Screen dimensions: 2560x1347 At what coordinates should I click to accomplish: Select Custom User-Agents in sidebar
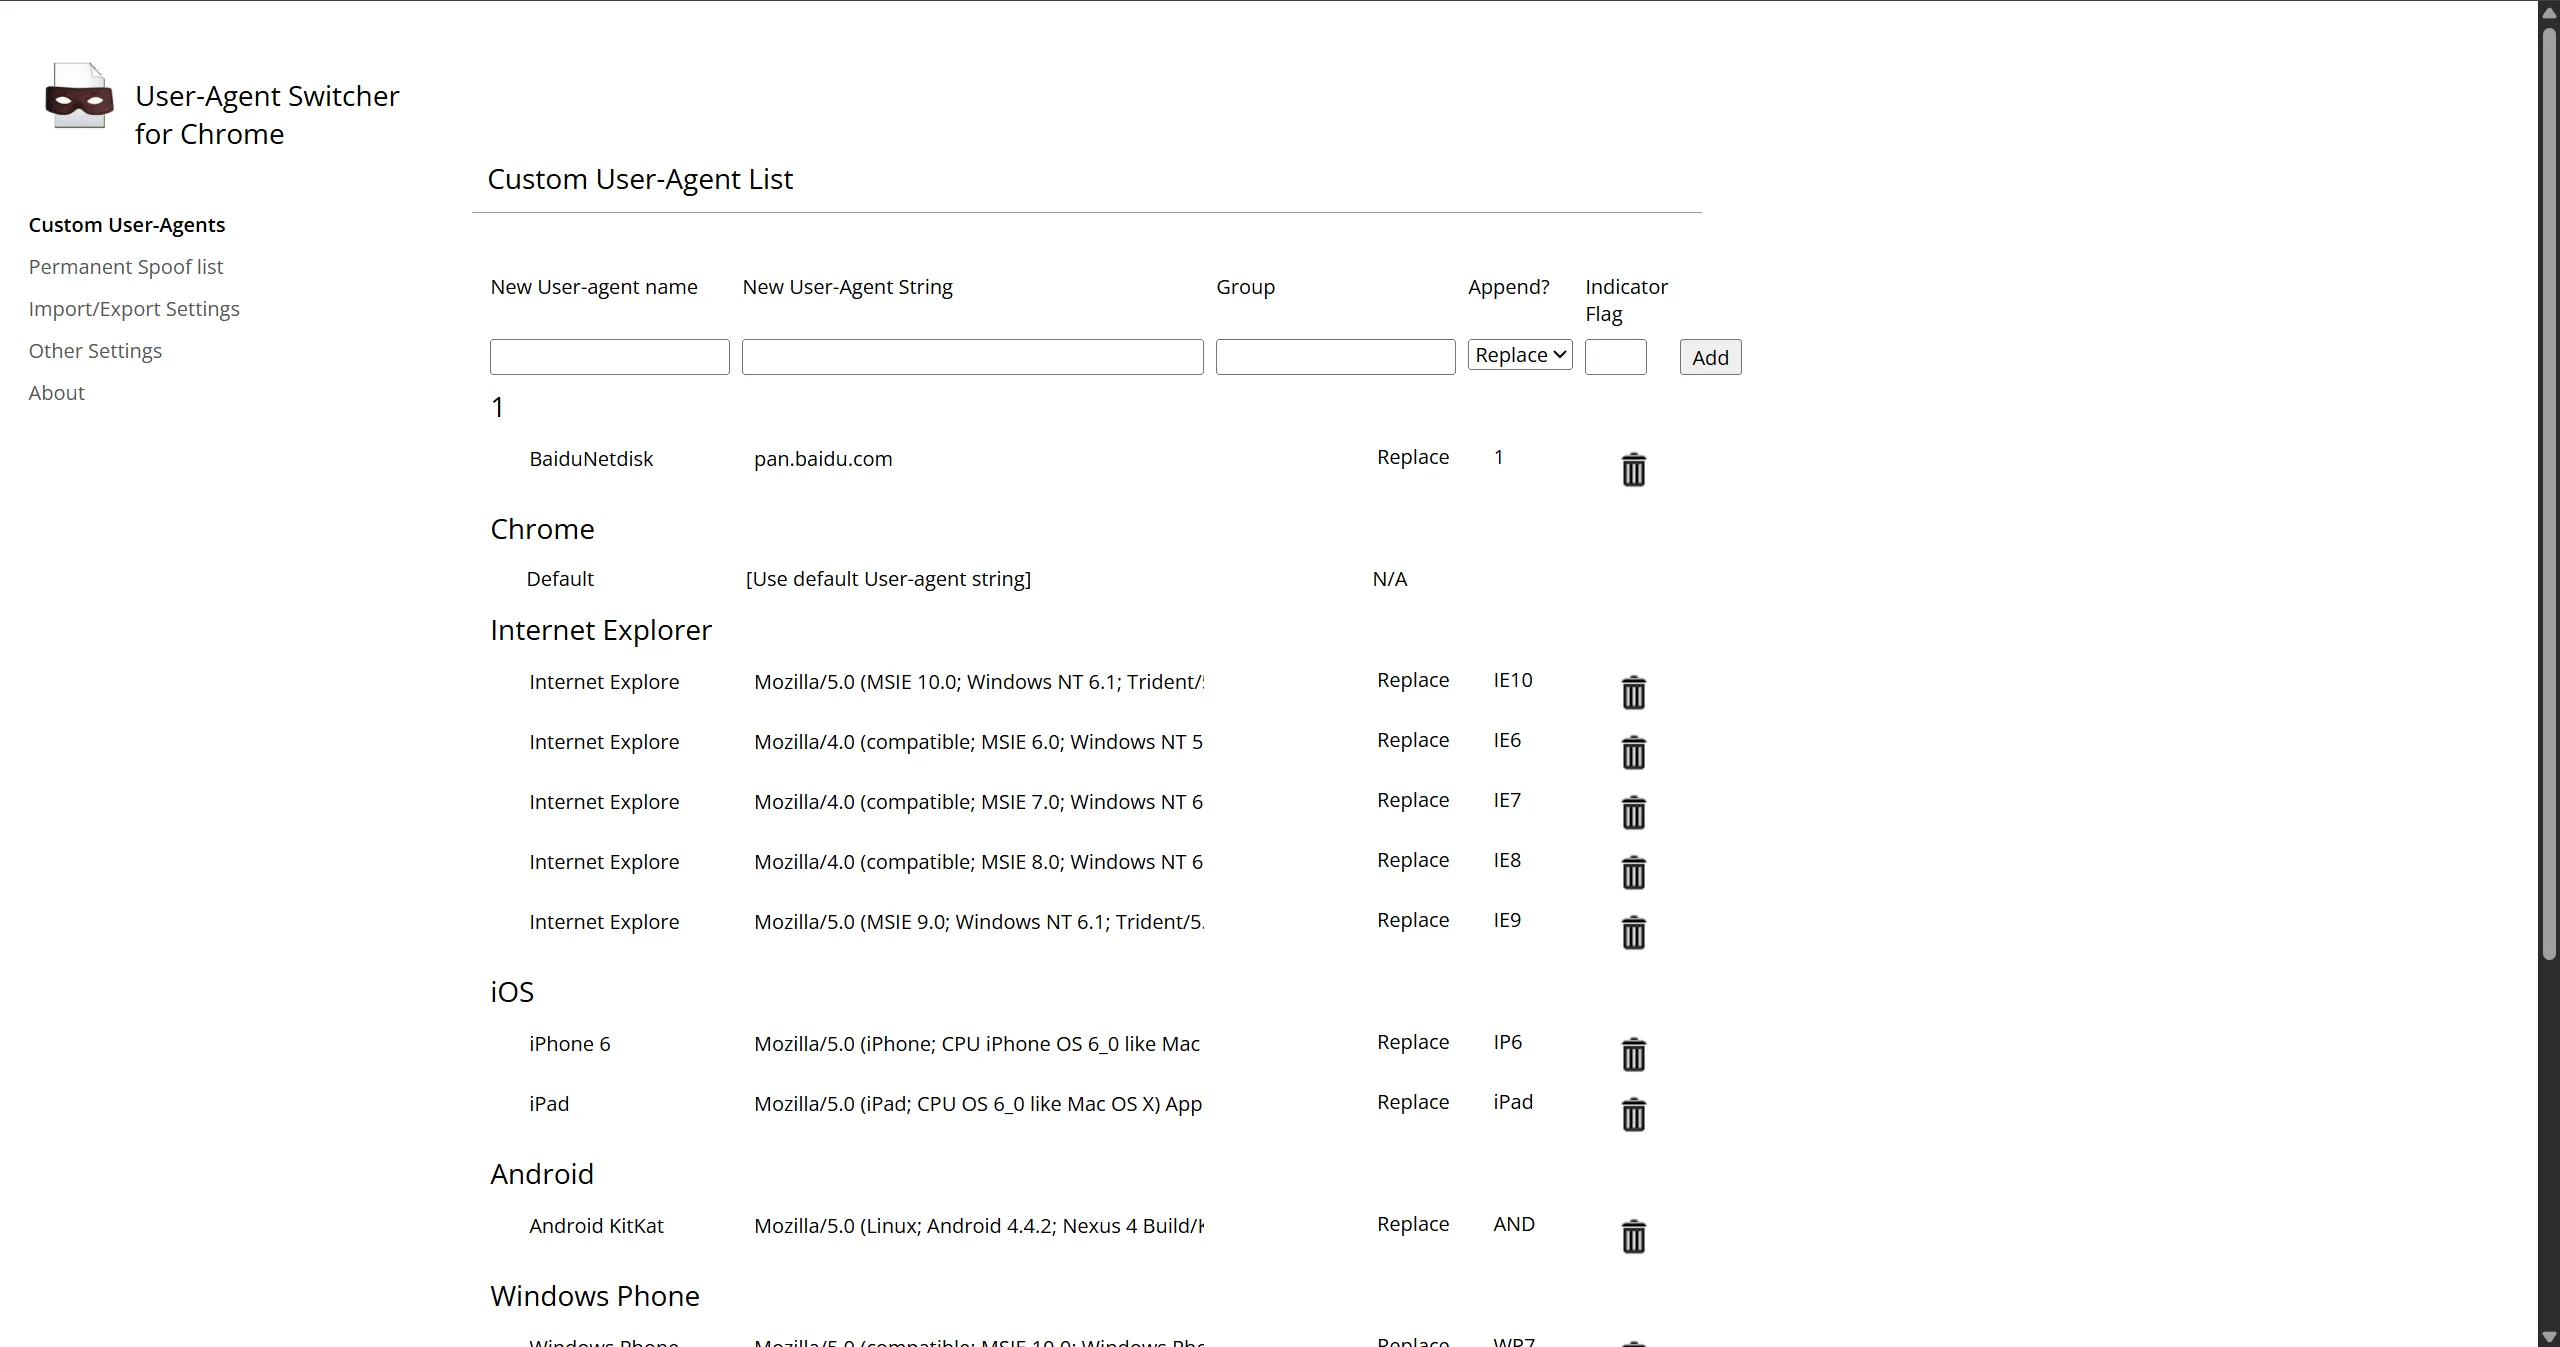click(x=126, y=224)
